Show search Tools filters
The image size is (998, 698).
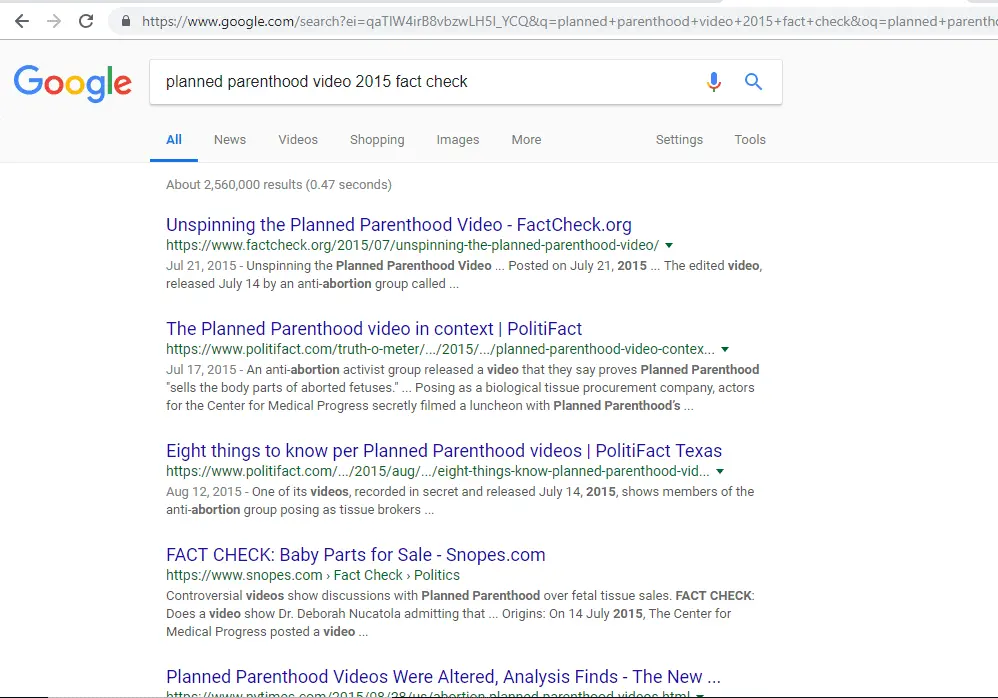coord(750,140)
